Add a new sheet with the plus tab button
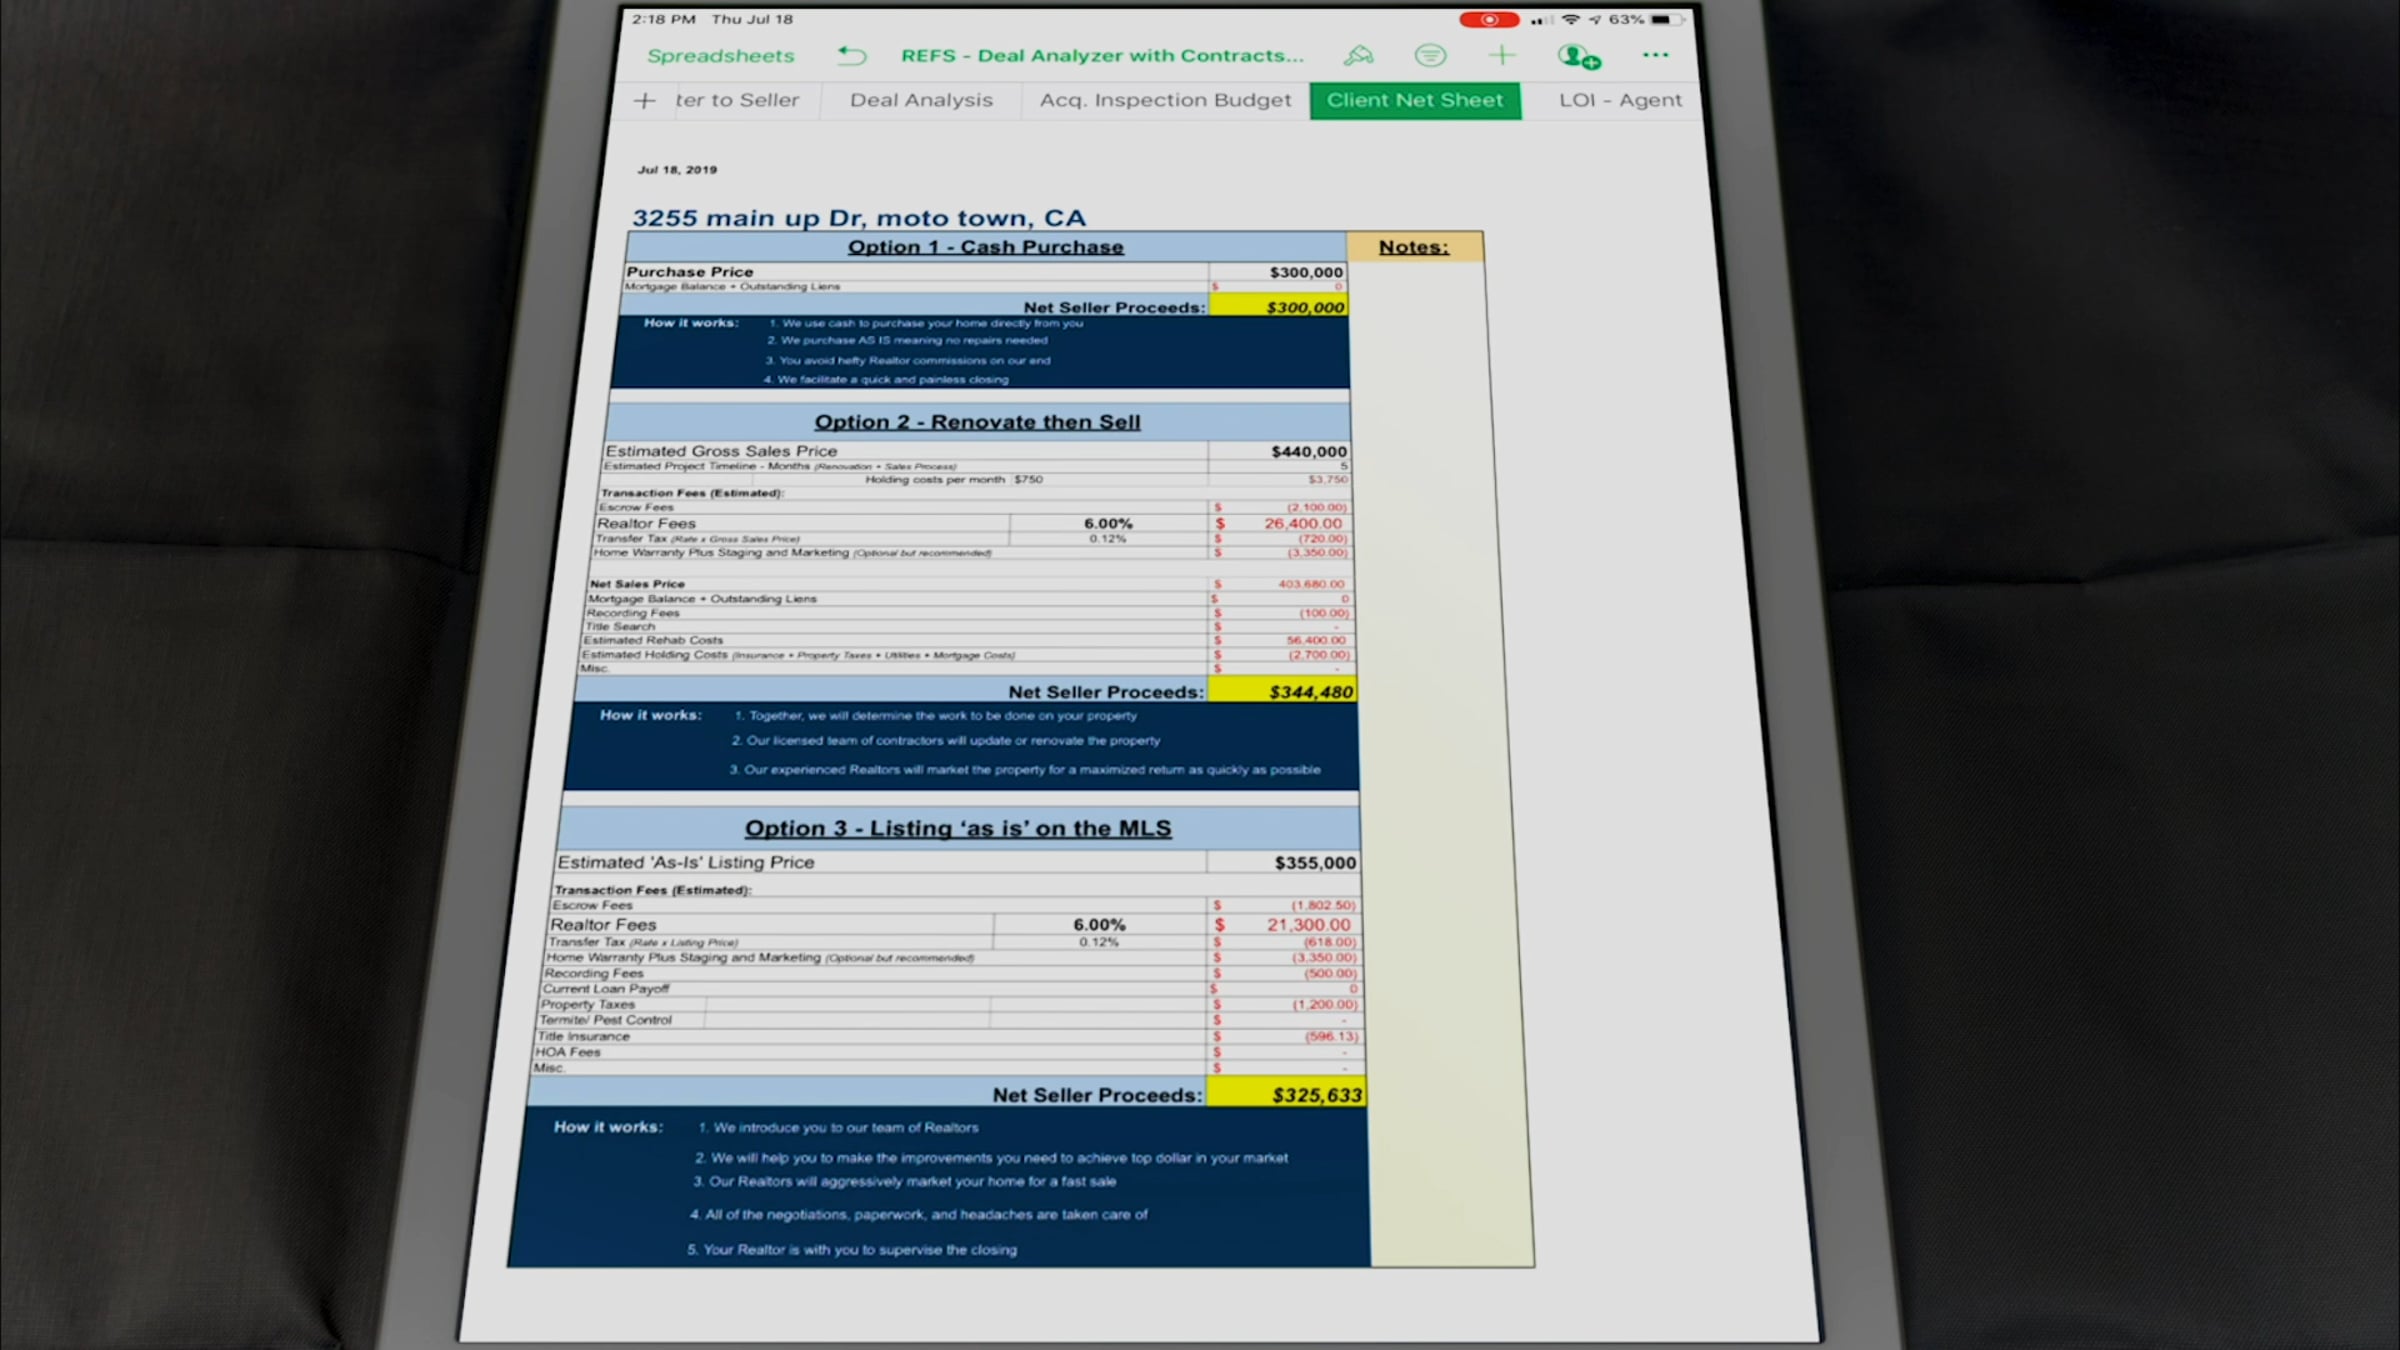This screenshot has height=1350, width=2400. coord(645,101)
